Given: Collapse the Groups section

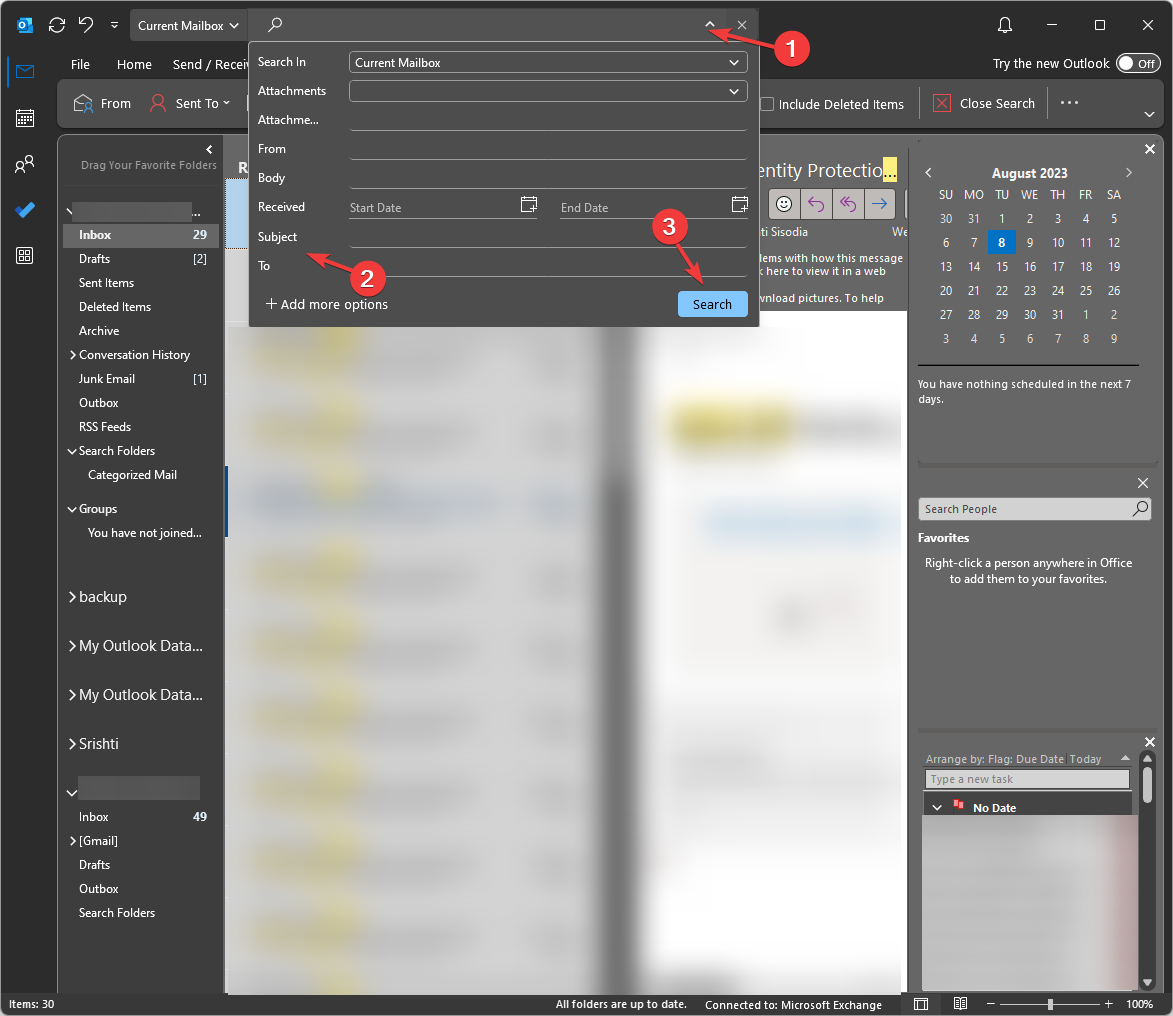Looking at the screenshot, I should pyautogui.click(x=72, y=509).
